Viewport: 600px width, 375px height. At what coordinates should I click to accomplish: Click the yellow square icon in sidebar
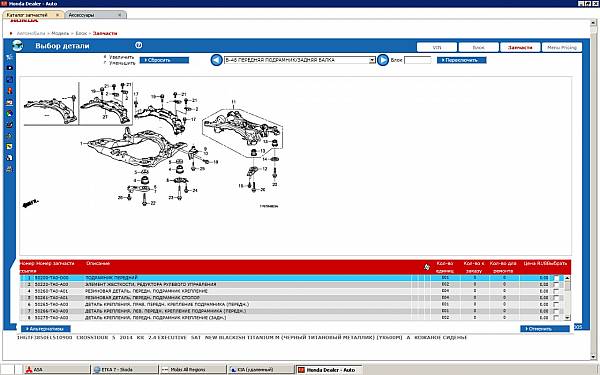[x=10, y=147]
